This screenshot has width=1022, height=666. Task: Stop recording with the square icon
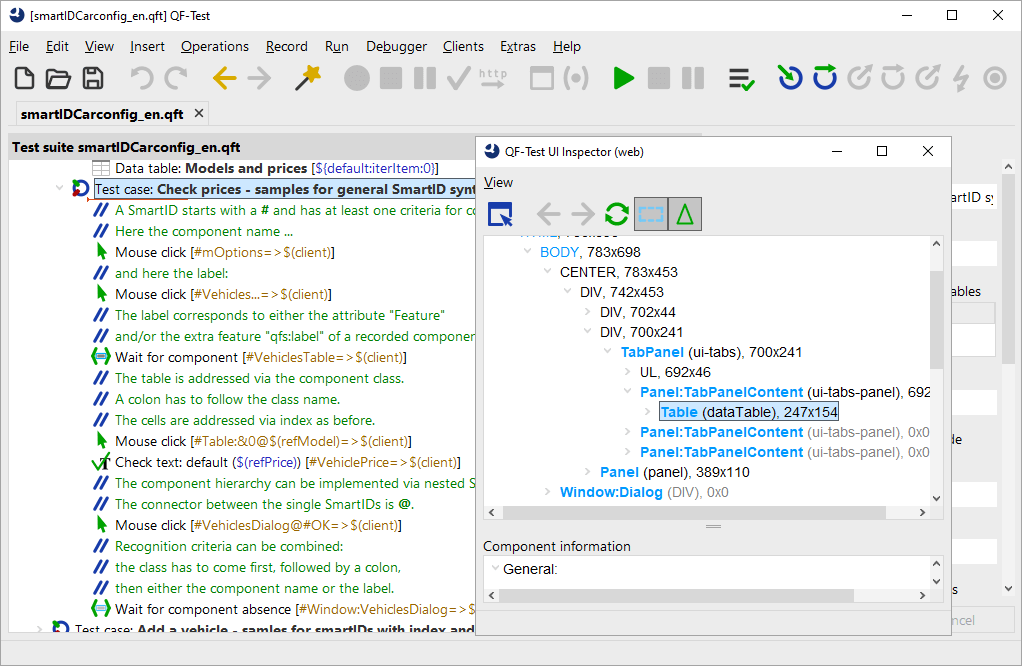tap(390, 78)
